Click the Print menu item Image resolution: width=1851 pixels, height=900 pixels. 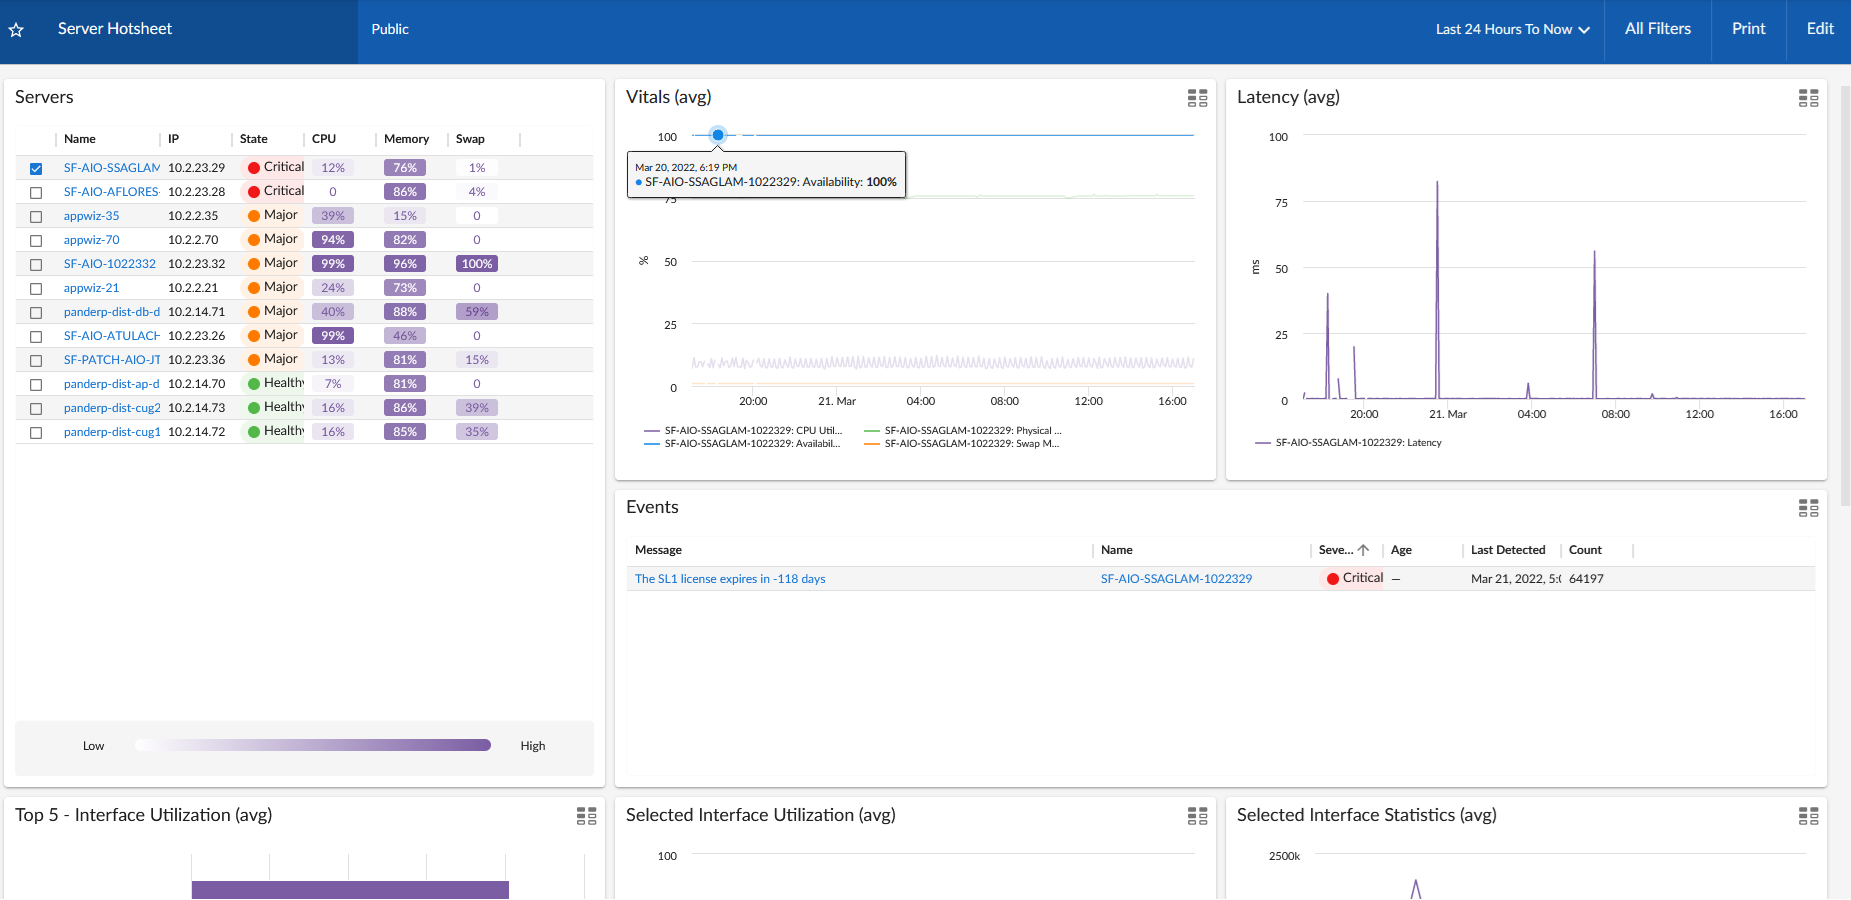(1748, 29)
